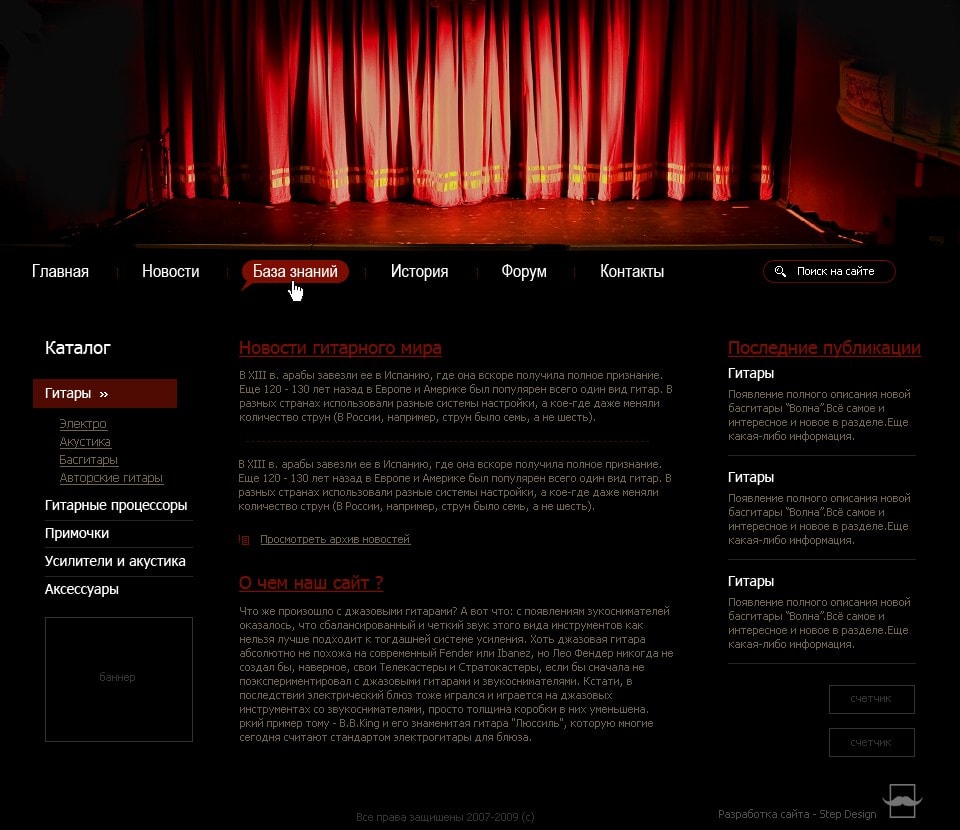Visit the Форум menu link
This screenshot has height=830, width=960.
(x=524, y=271)
